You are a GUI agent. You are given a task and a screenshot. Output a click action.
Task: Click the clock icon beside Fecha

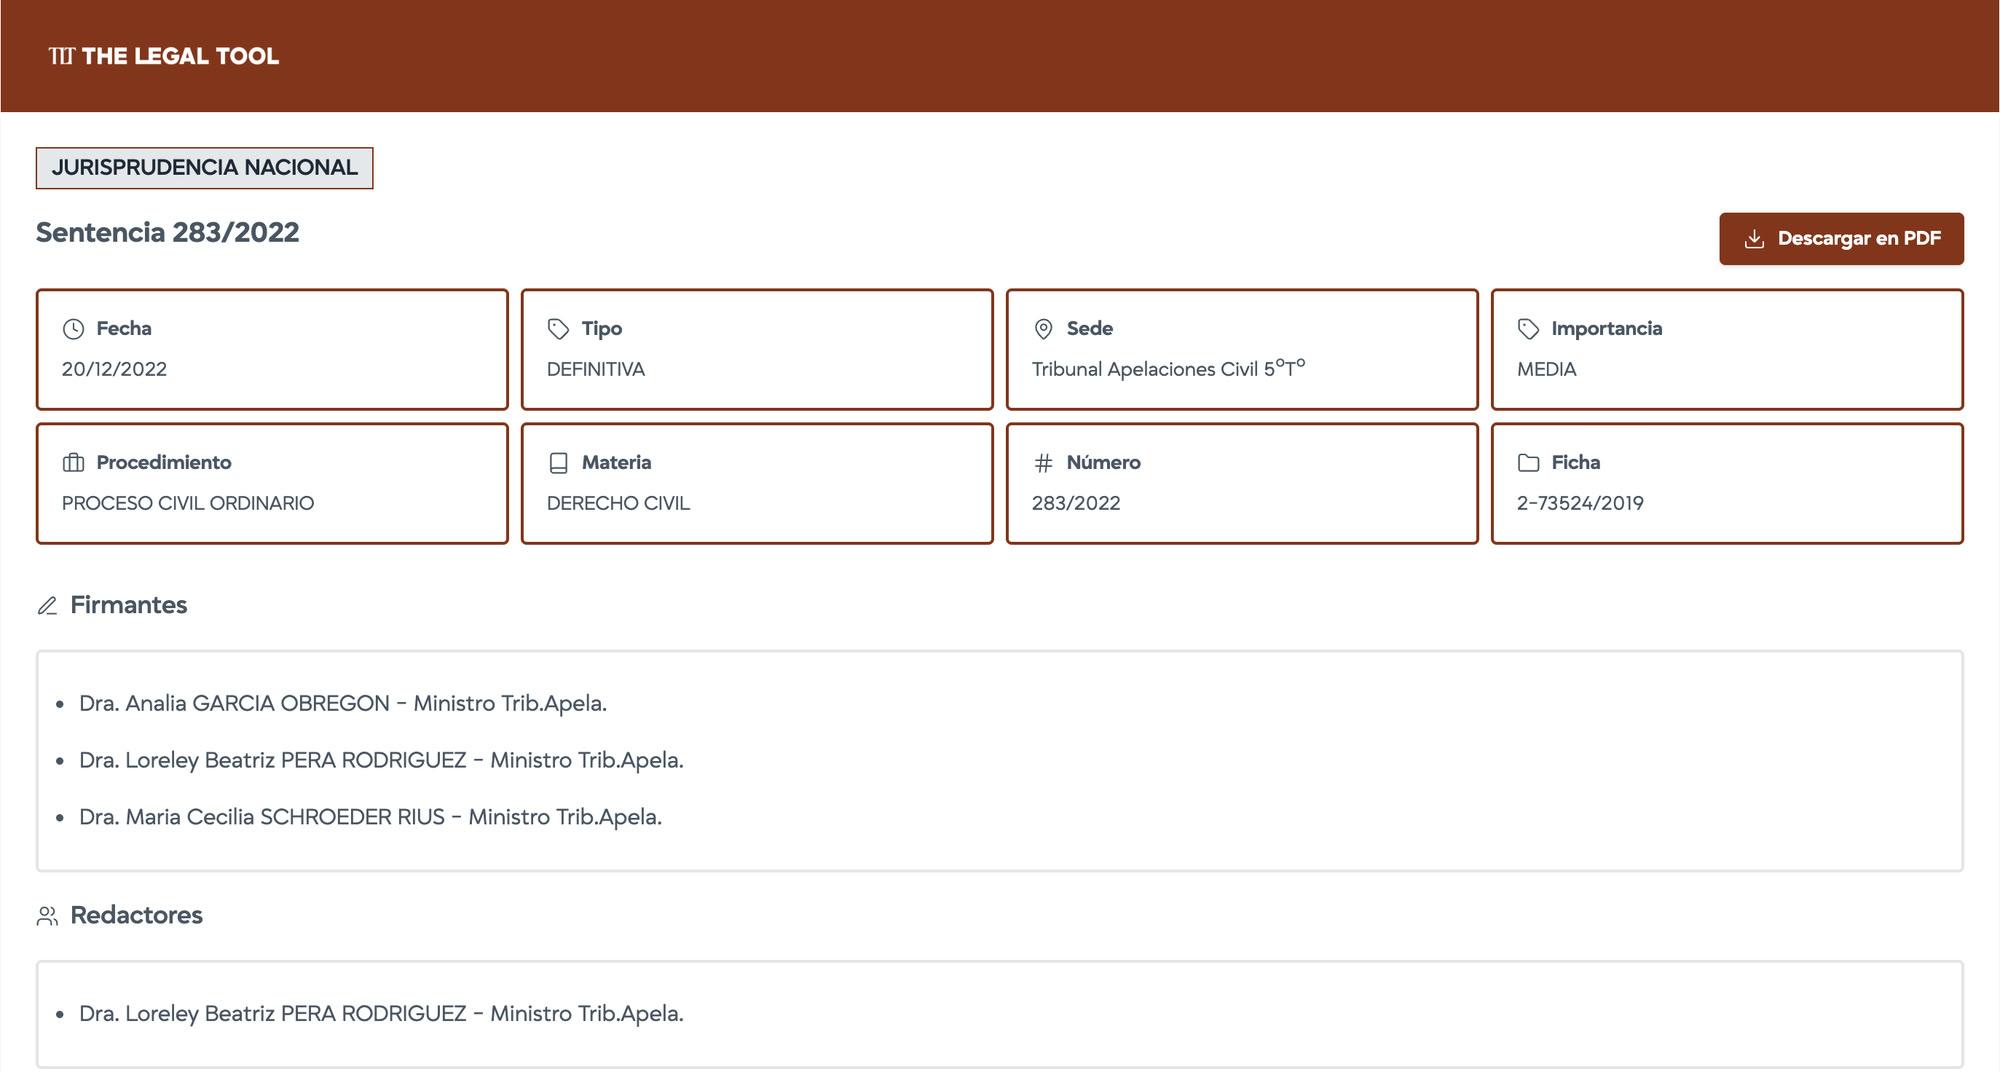click(73, 329)
